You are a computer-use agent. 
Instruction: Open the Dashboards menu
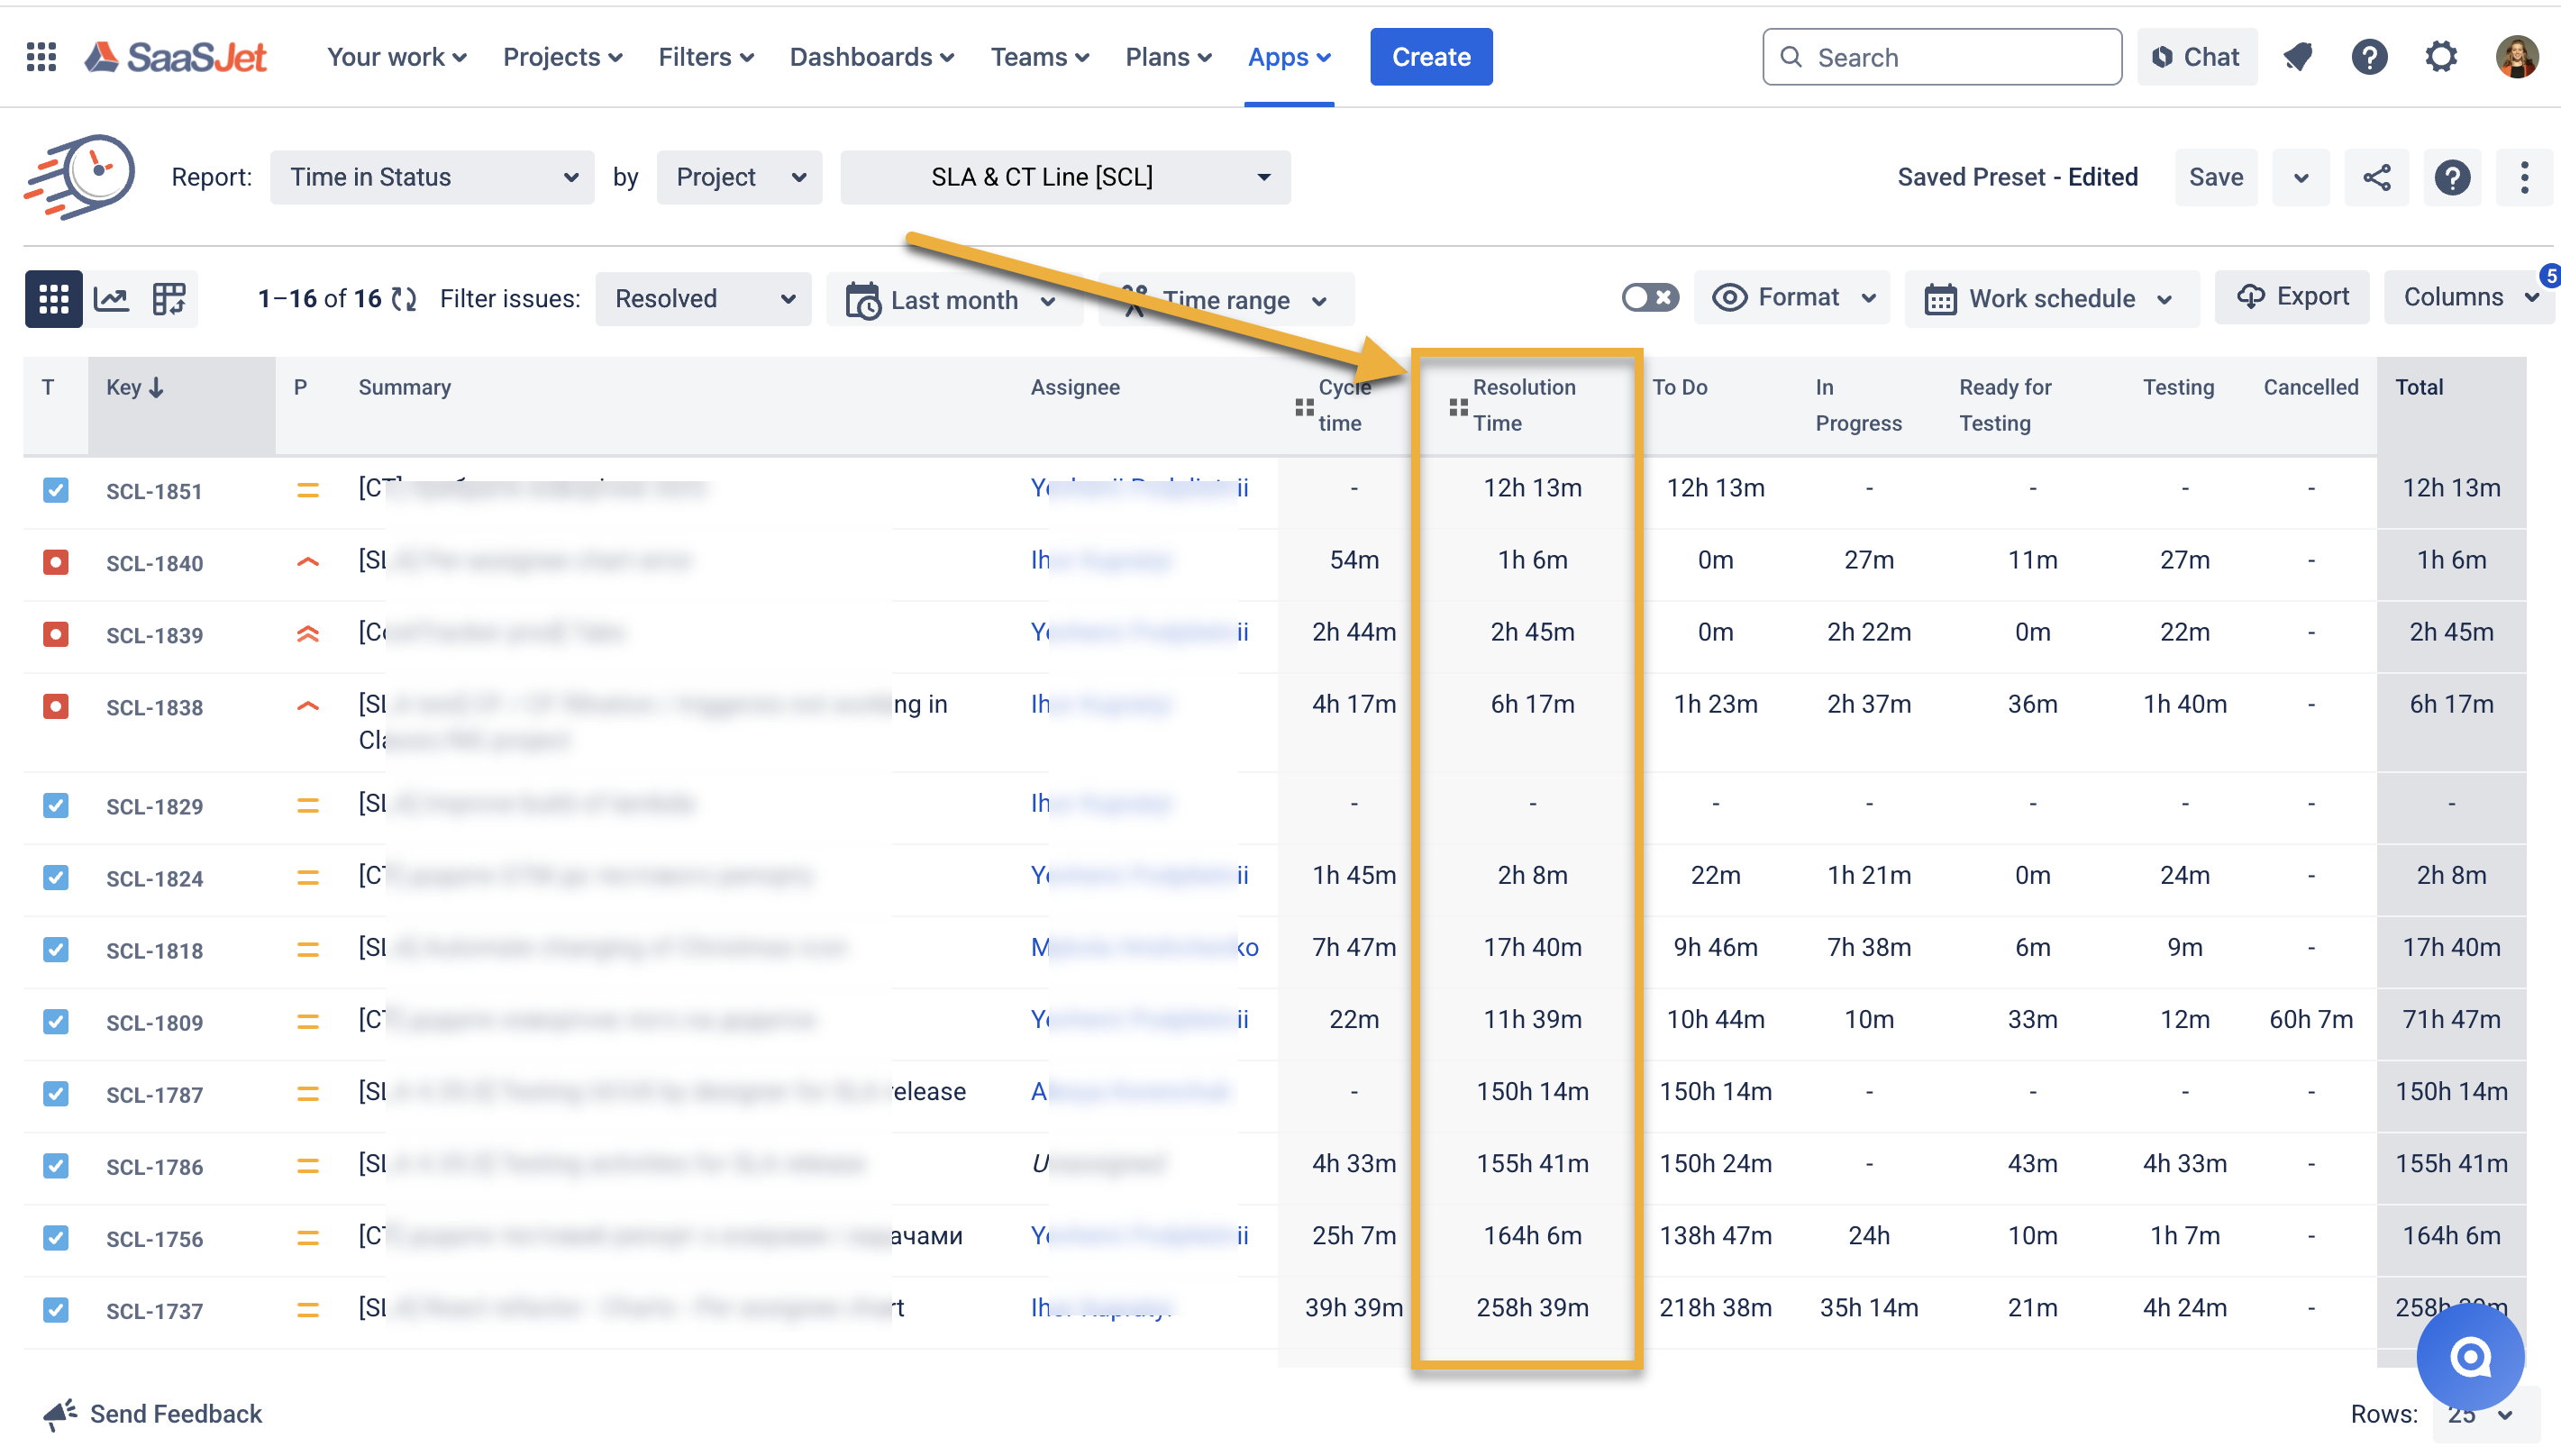coord(871,57)
